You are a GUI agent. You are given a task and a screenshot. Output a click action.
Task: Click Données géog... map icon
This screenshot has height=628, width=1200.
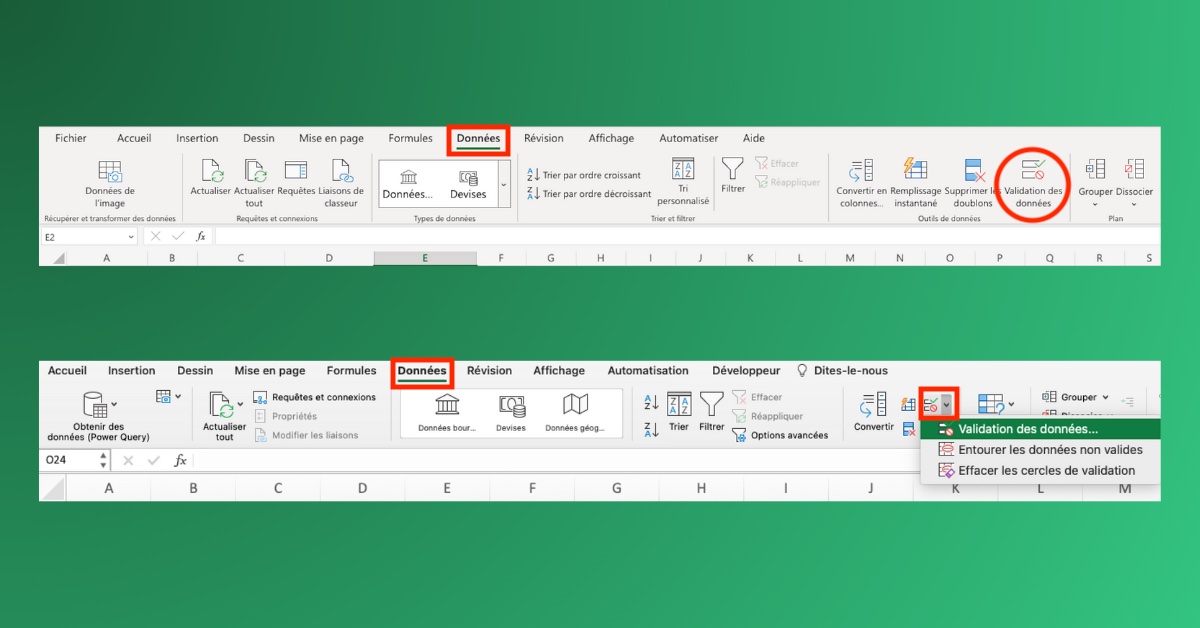(x=575, y=405)
